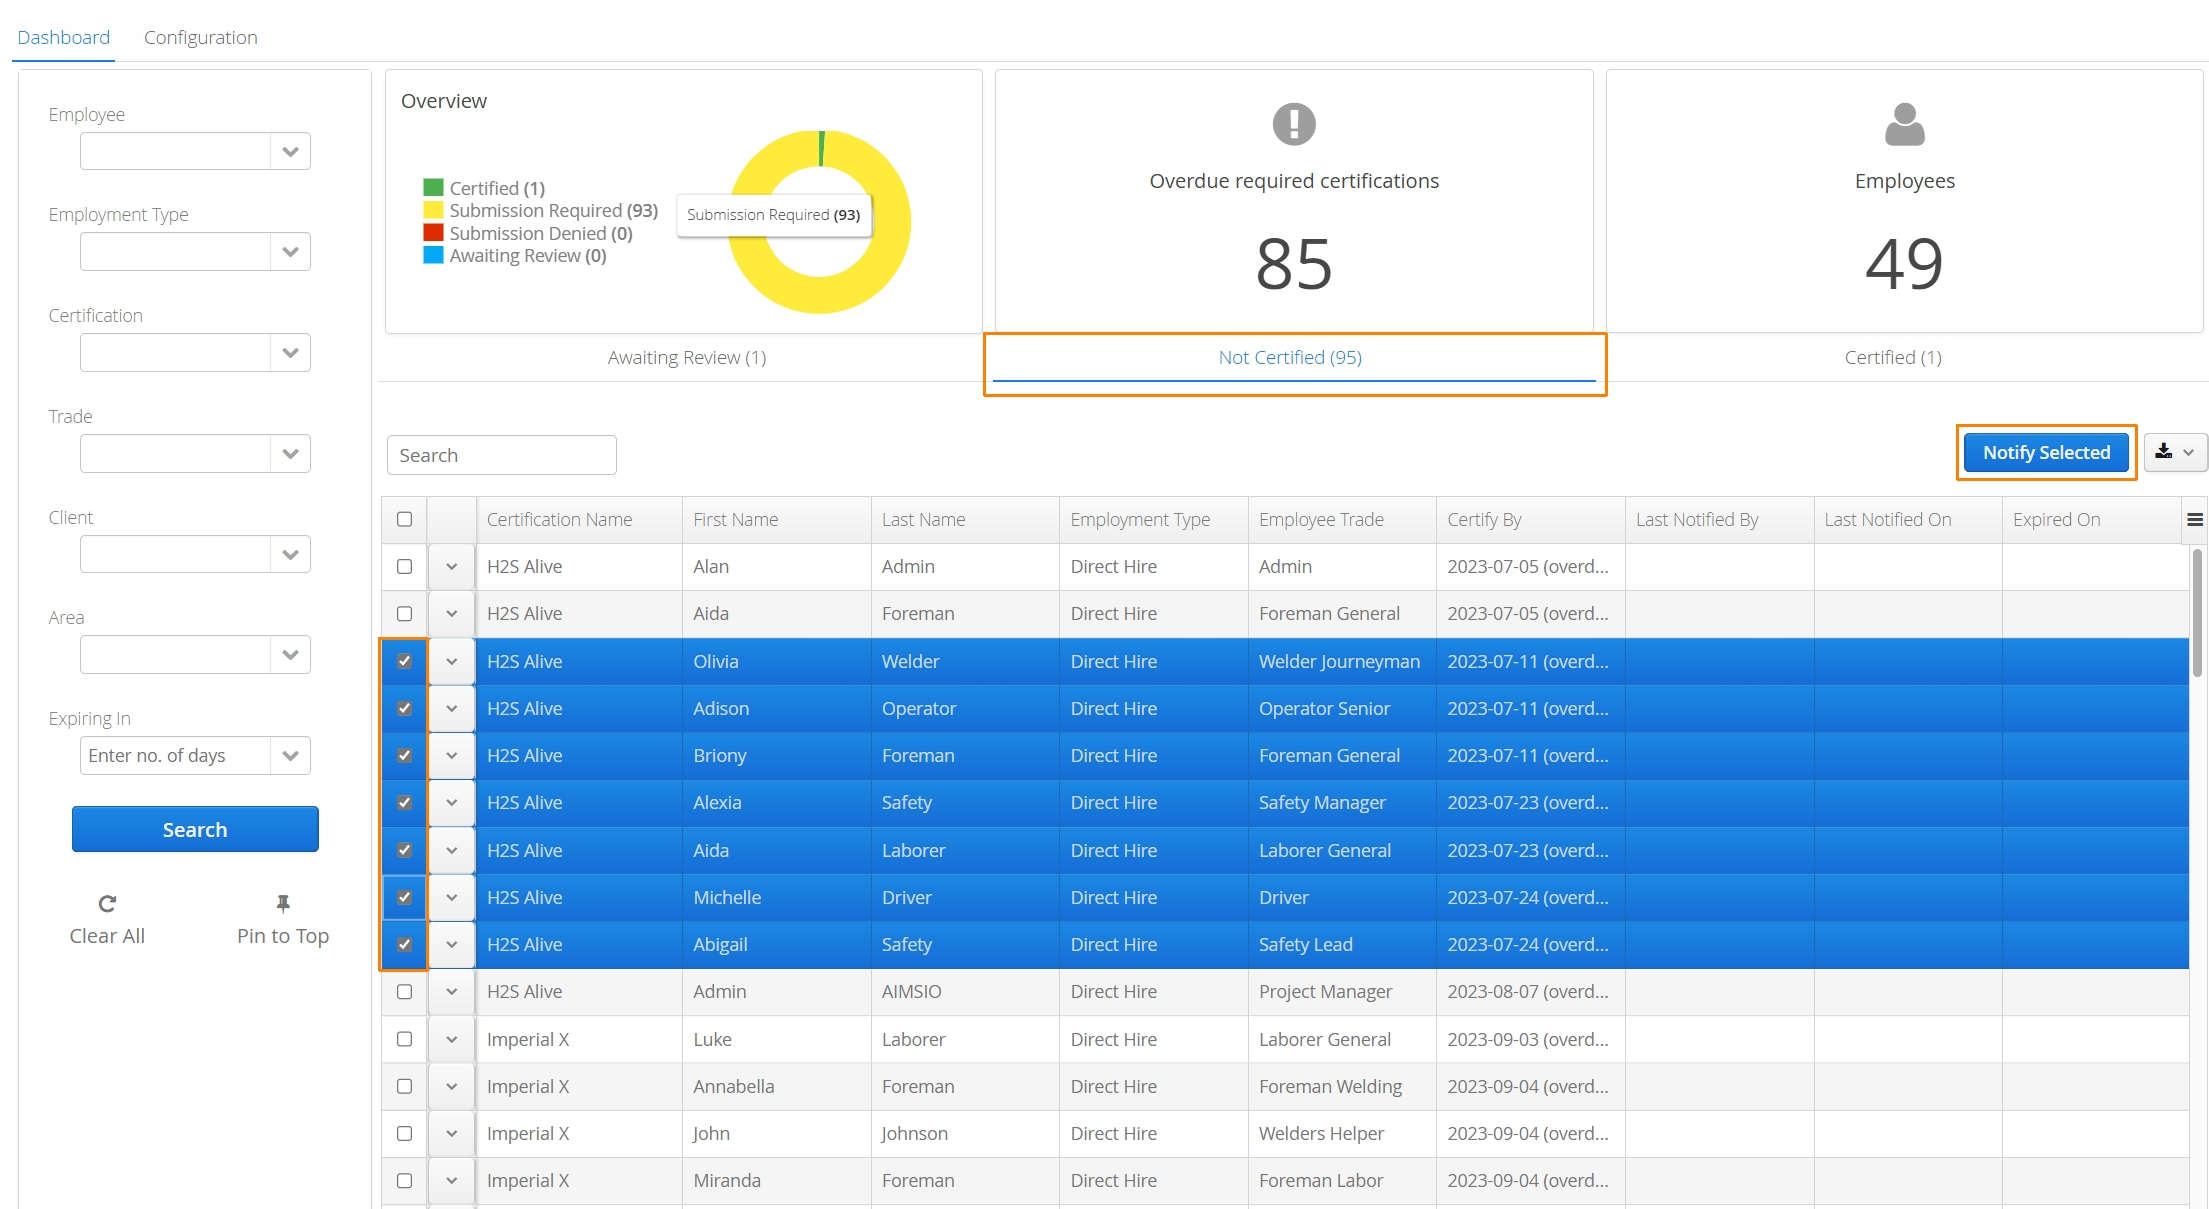2209x1209 pixels.
Task: Sort by Certify By column header
Action: pos(1484,519)
